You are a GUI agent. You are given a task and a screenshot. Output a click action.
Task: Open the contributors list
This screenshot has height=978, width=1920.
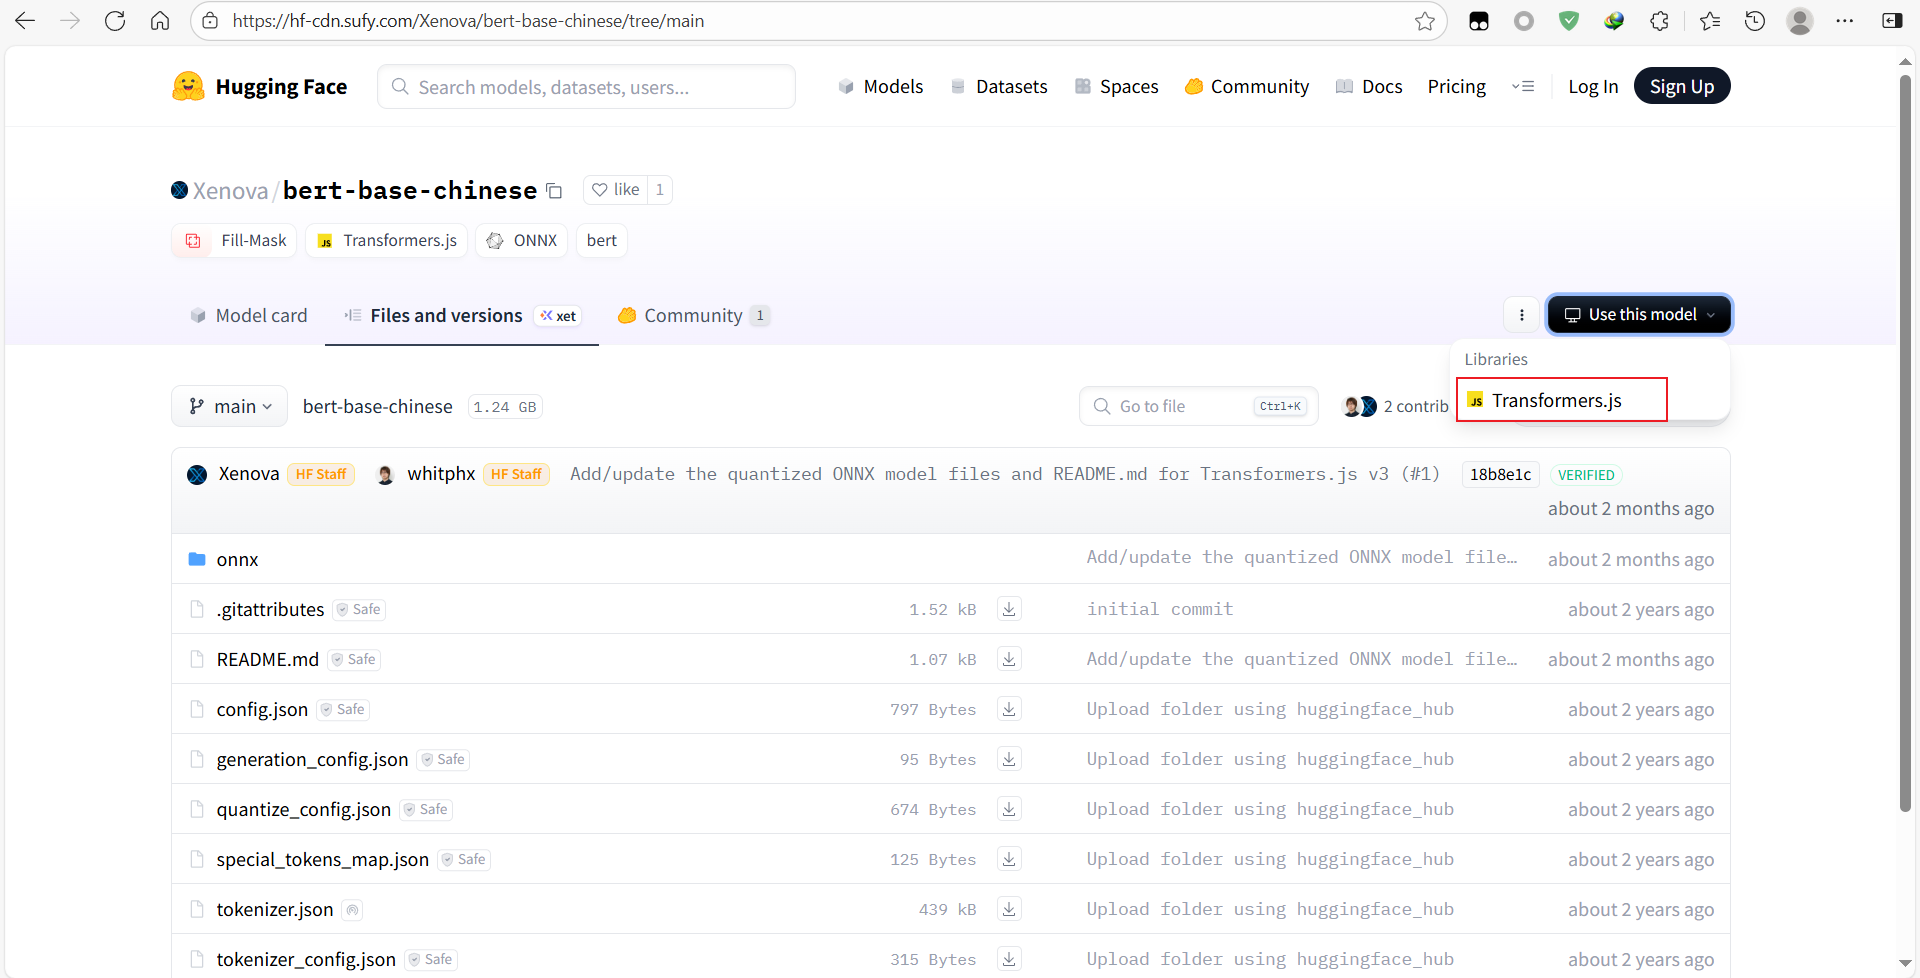pyautogui.click(x=1395, y=406)
